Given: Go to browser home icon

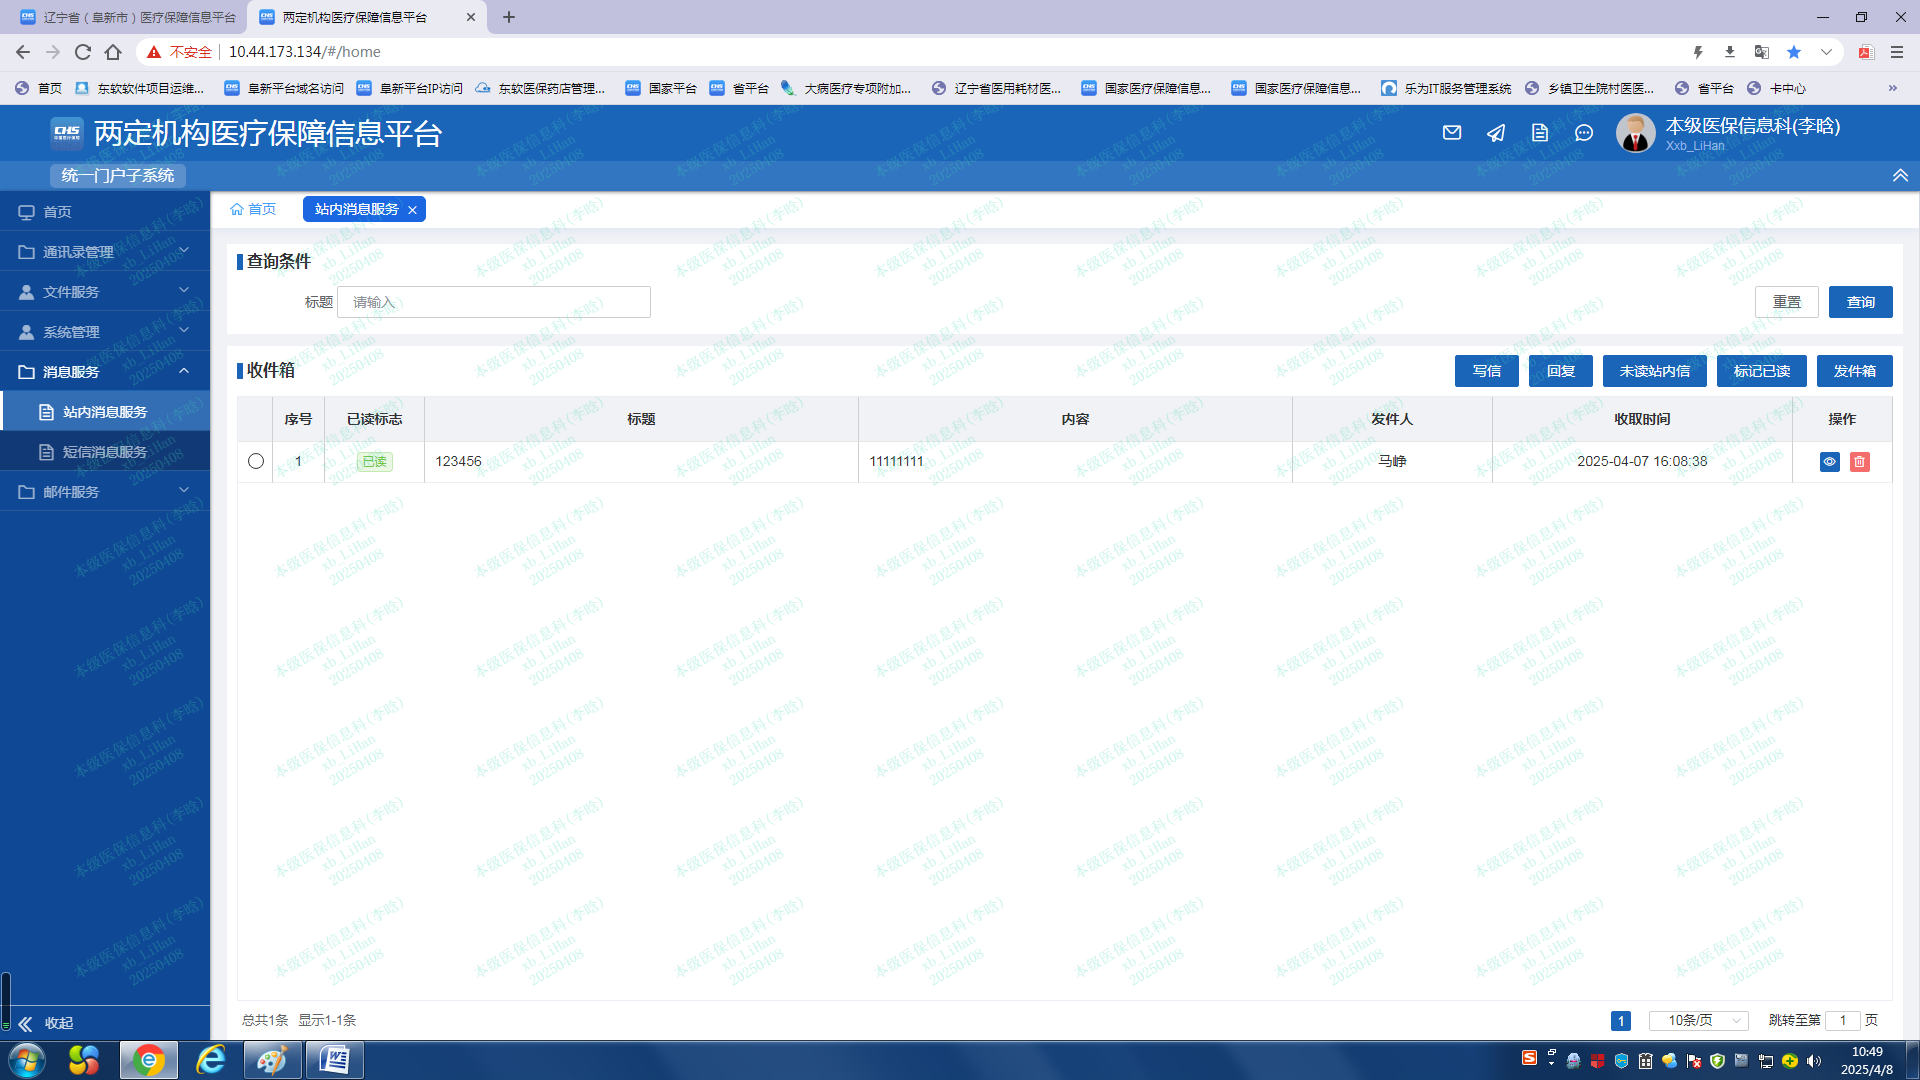Looking at the screenshot, I should (x=113, y=52).
